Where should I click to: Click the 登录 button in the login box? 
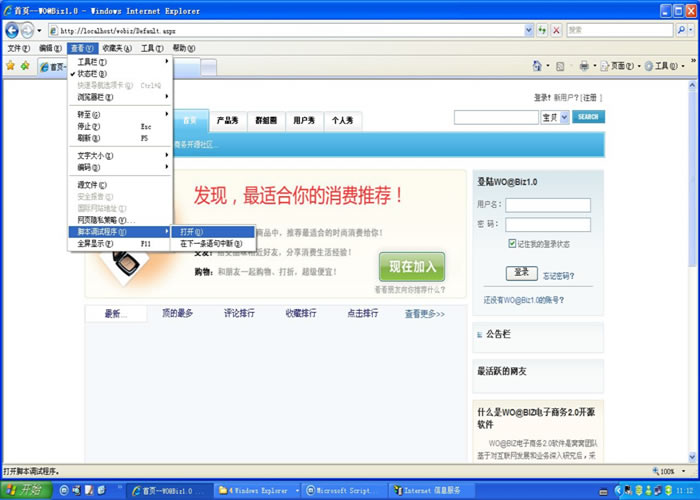coord(521,273)
